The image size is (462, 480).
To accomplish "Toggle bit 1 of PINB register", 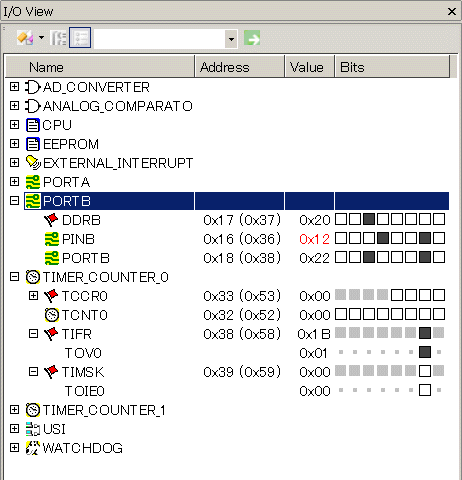I will pos(425,238).
